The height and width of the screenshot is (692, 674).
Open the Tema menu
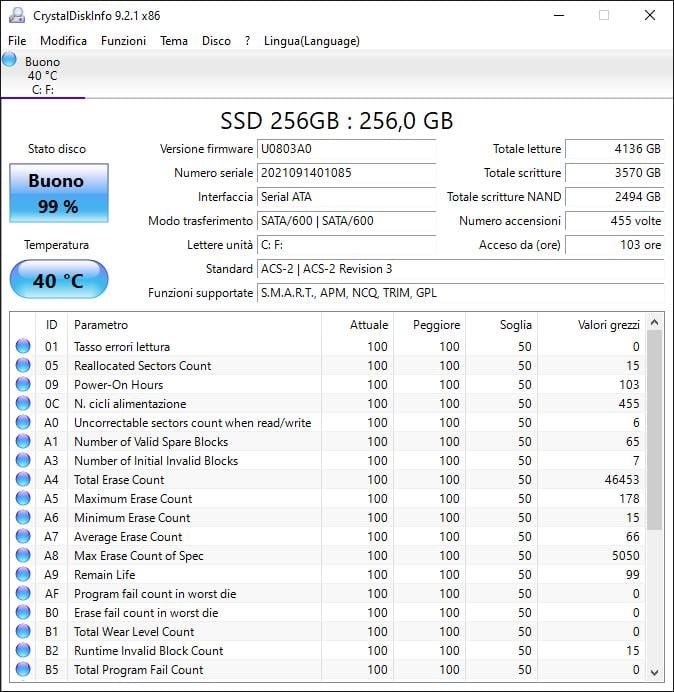point(174,41)
